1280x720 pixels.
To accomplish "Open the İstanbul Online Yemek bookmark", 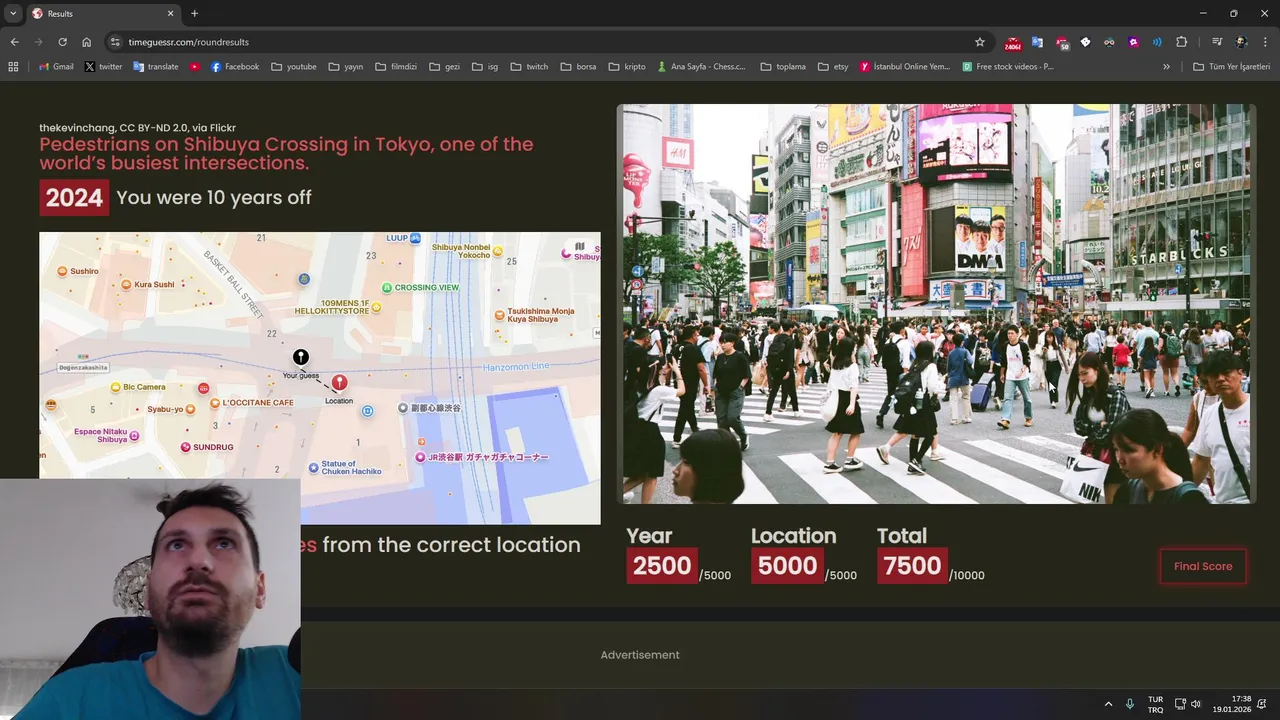I will [904, 67].
